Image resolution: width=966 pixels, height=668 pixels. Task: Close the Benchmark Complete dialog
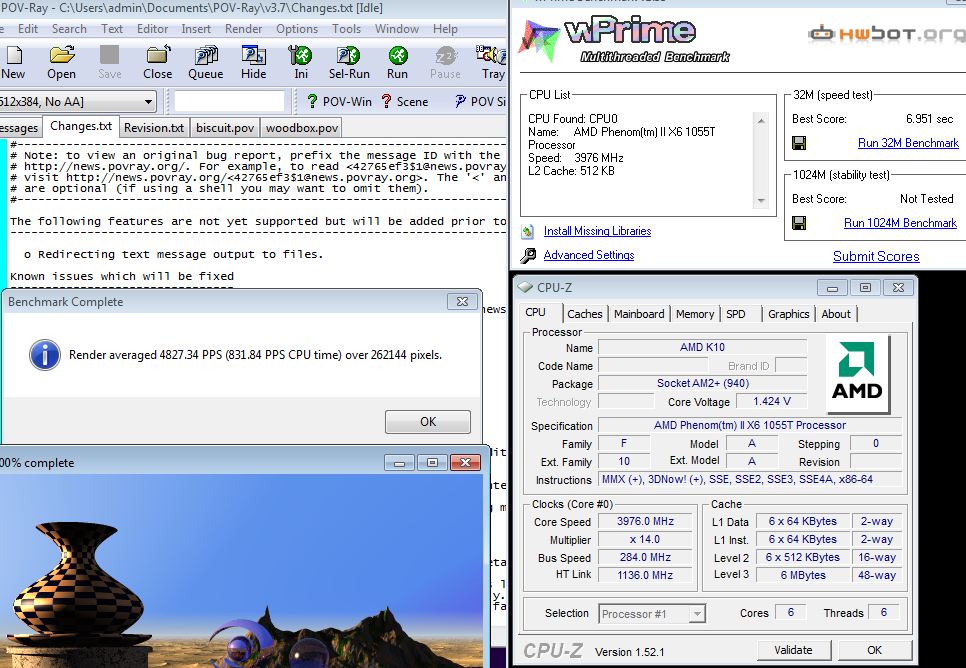point(462,301)
